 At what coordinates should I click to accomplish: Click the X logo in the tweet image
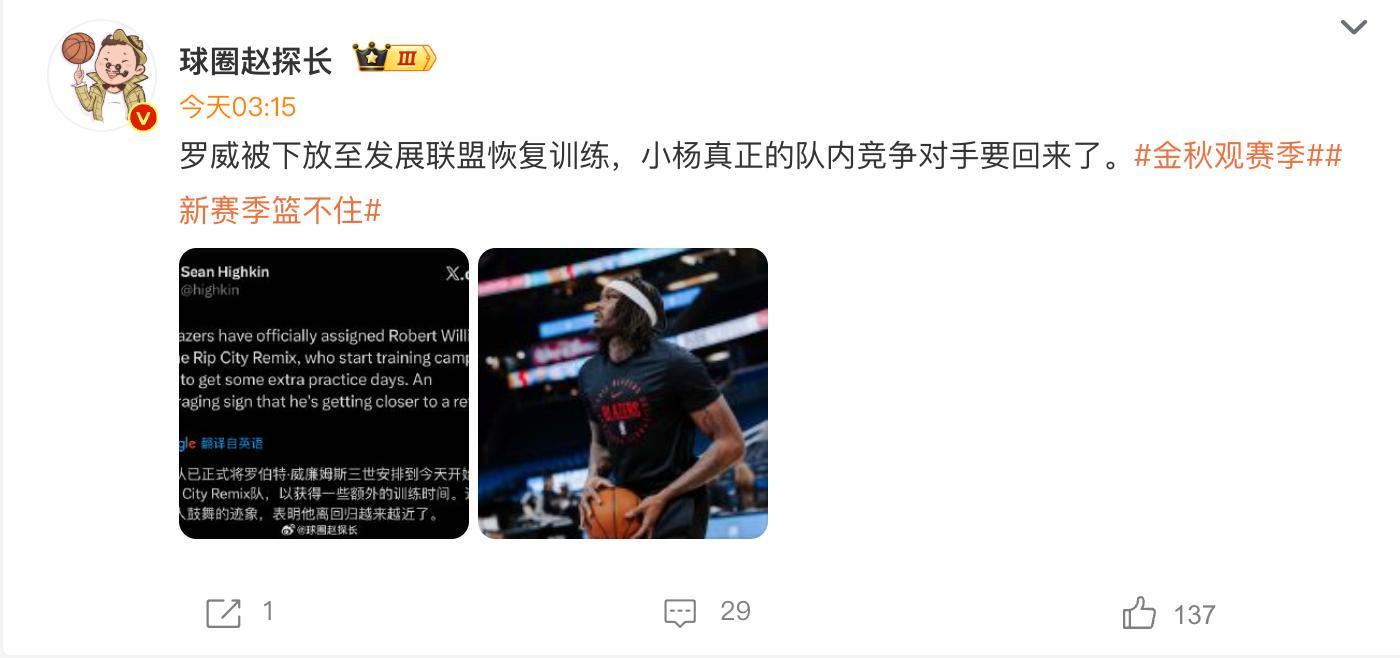[x=455, y=273]
